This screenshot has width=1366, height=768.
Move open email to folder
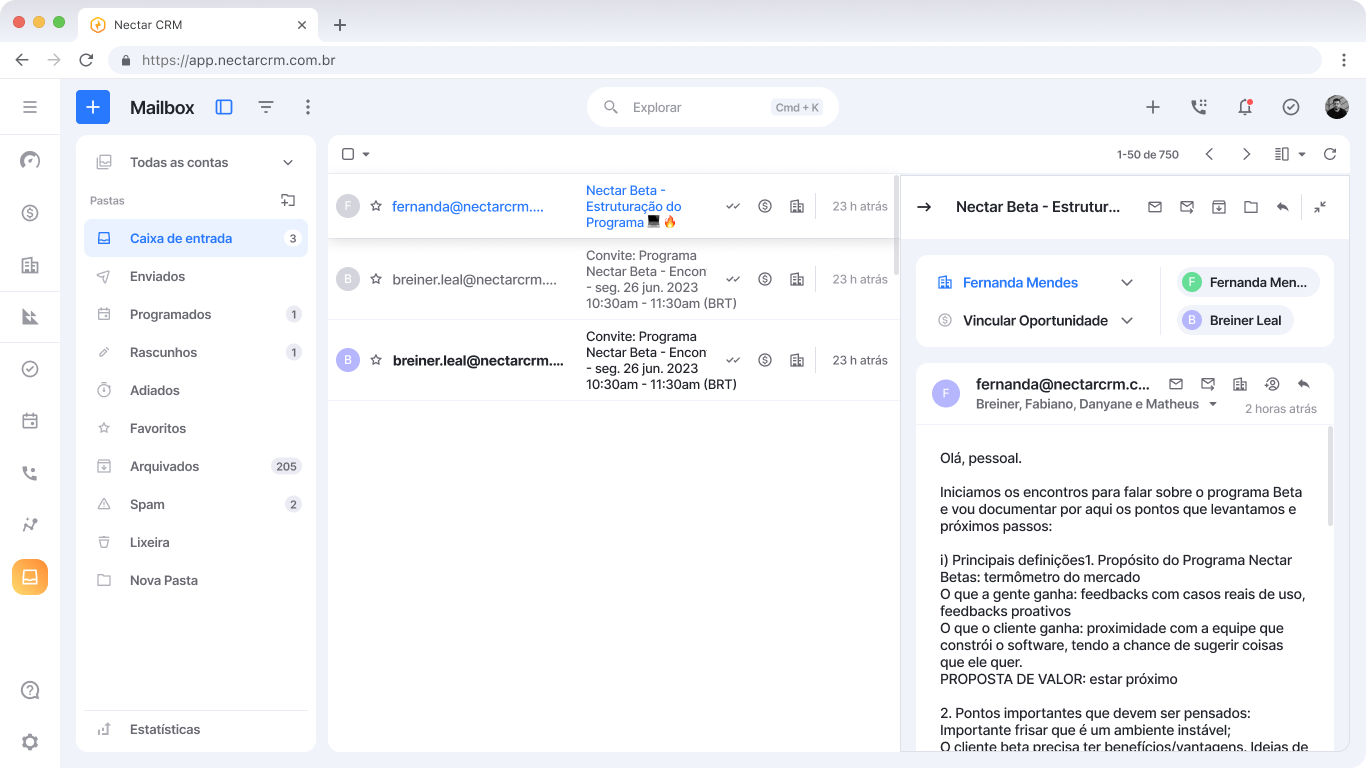[x=1251, y=207]
